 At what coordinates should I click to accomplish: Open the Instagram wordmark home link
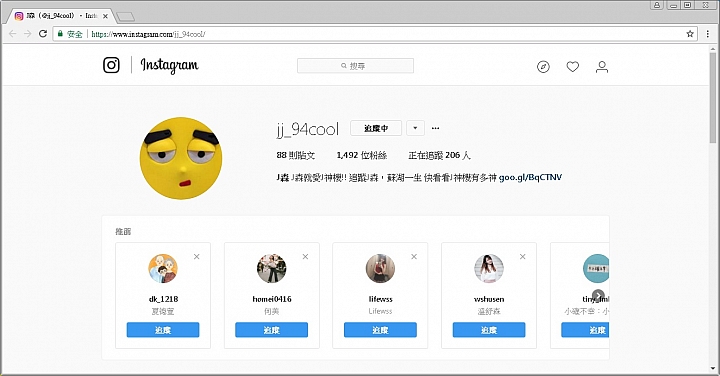(x=169, y=66)
